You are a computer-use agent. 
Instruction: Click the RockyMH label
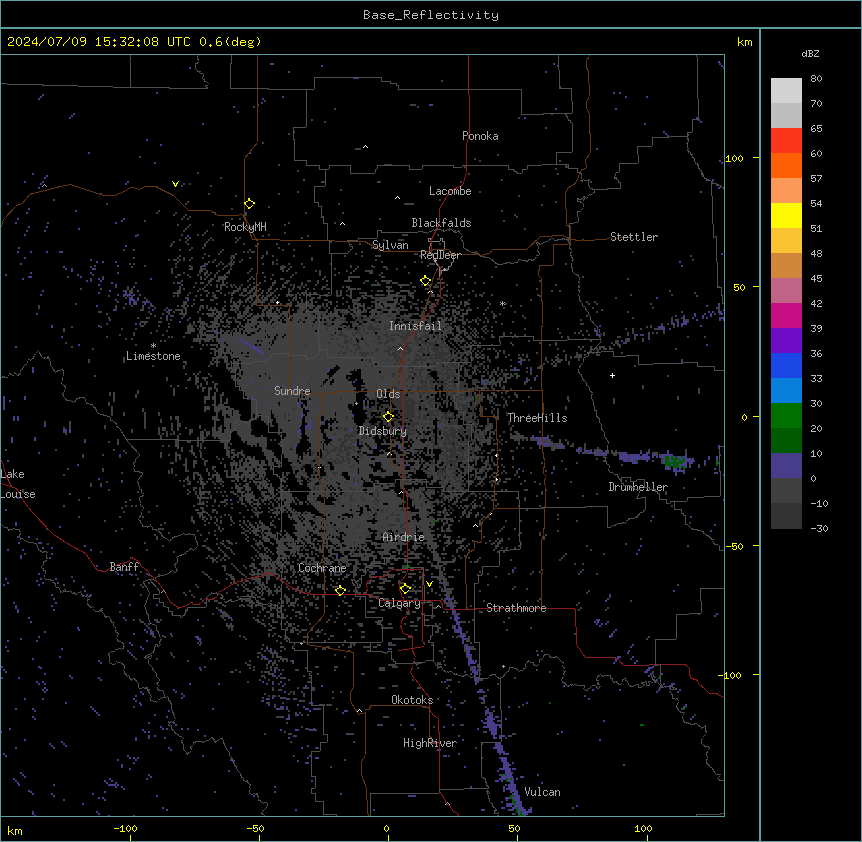[245, 227]
